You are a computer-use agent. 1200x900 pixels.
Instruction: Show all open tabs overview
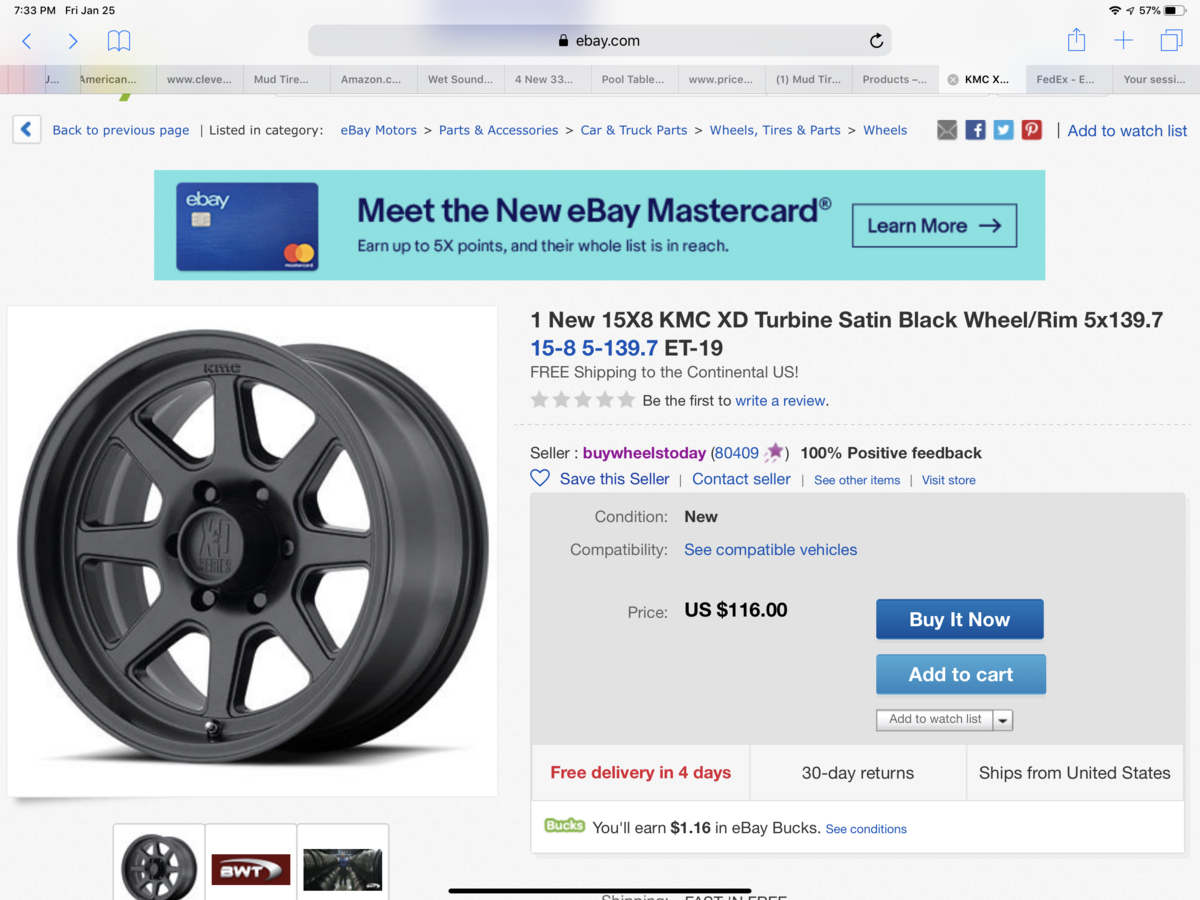click(1171, 40)
